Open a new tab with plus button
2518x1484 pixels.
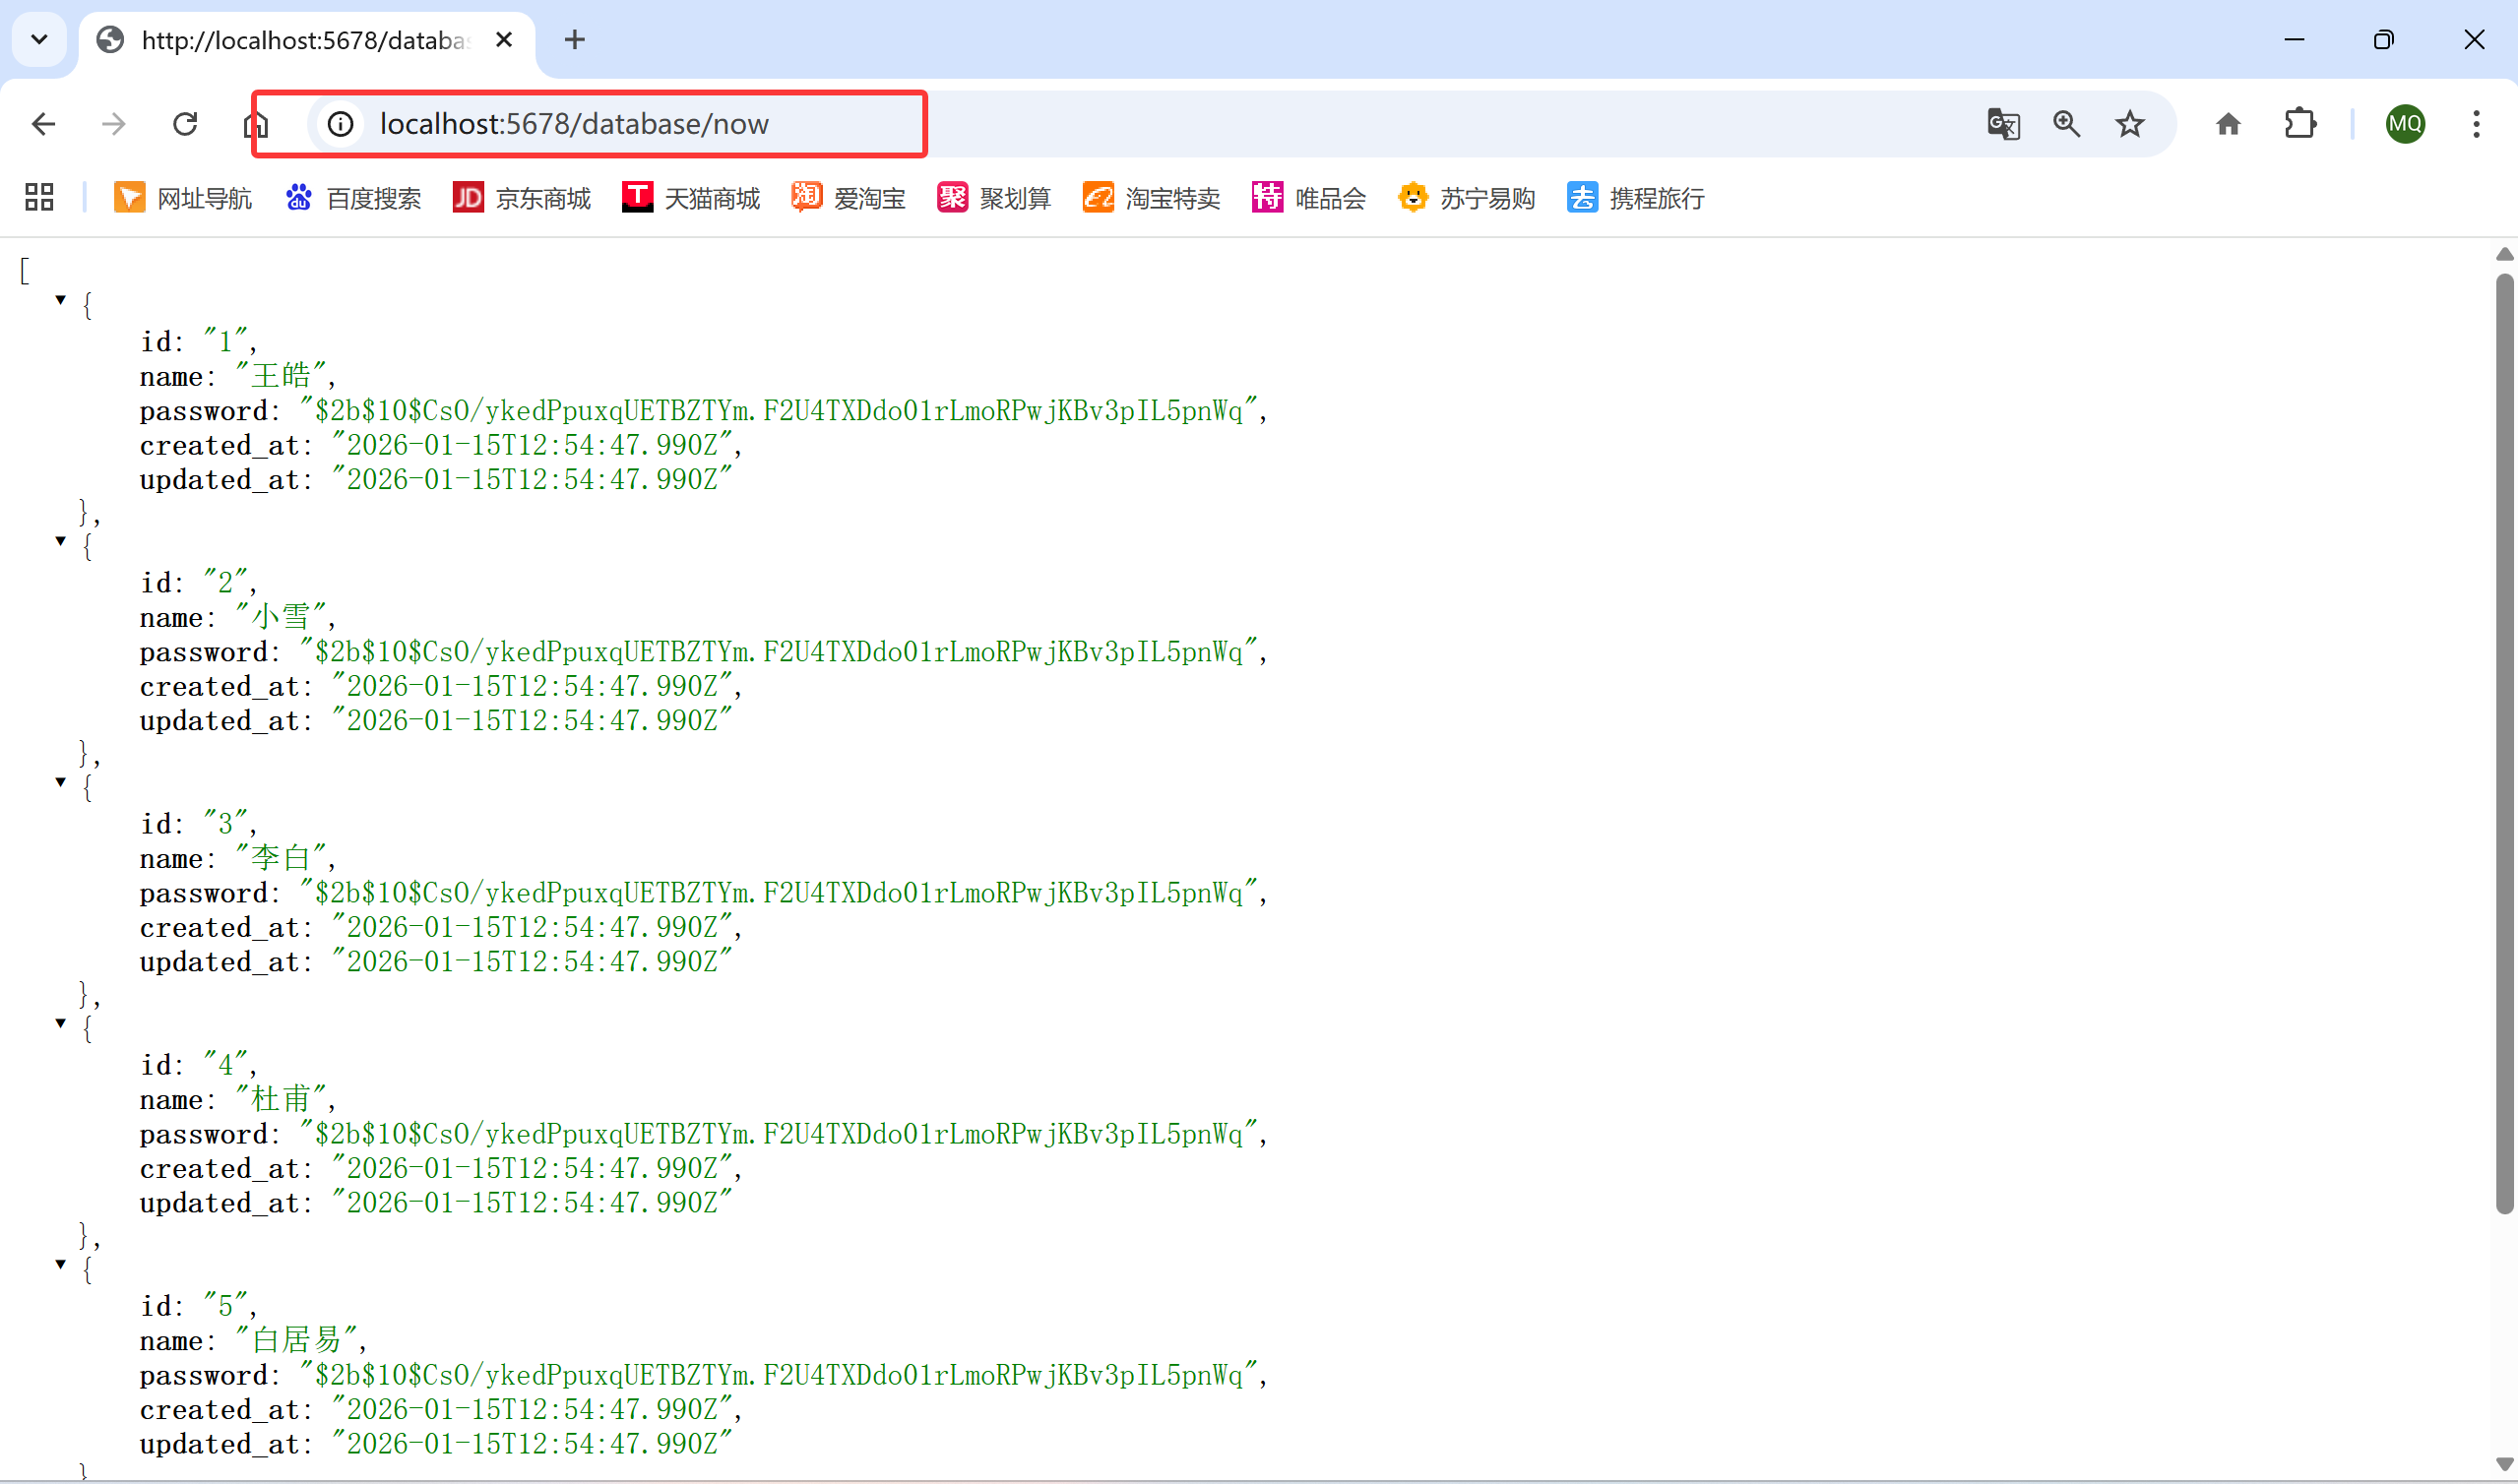coord(574,40)
